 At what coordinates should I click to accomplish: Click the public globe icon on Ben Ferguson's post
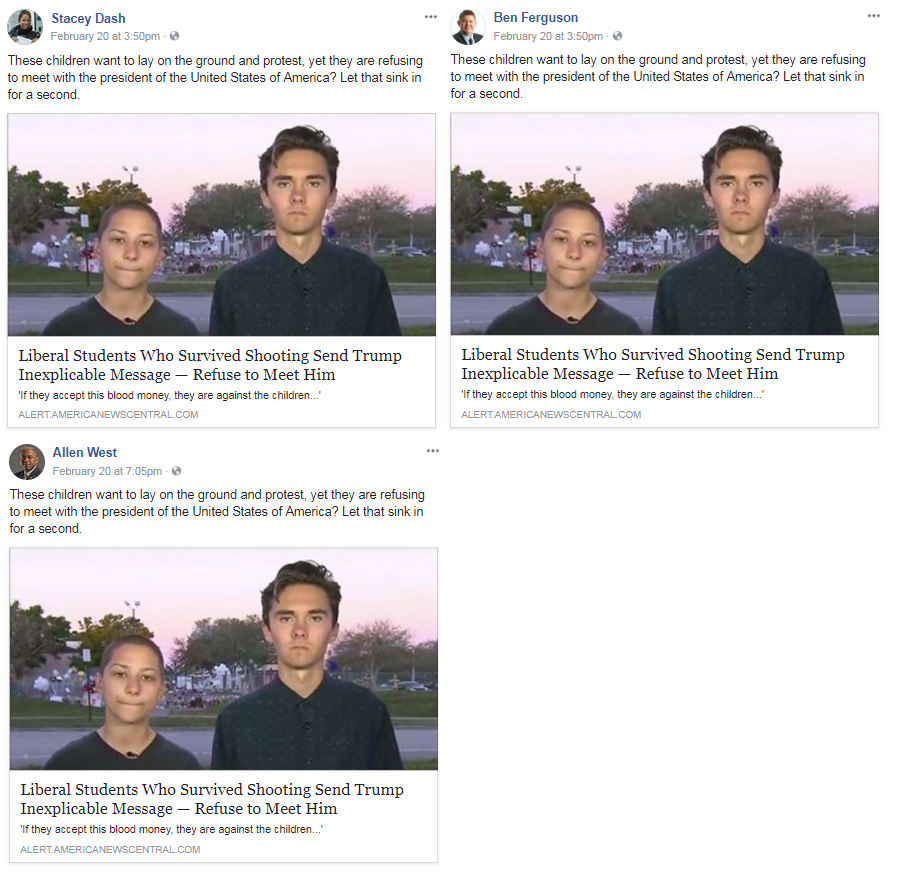[617, 37]
